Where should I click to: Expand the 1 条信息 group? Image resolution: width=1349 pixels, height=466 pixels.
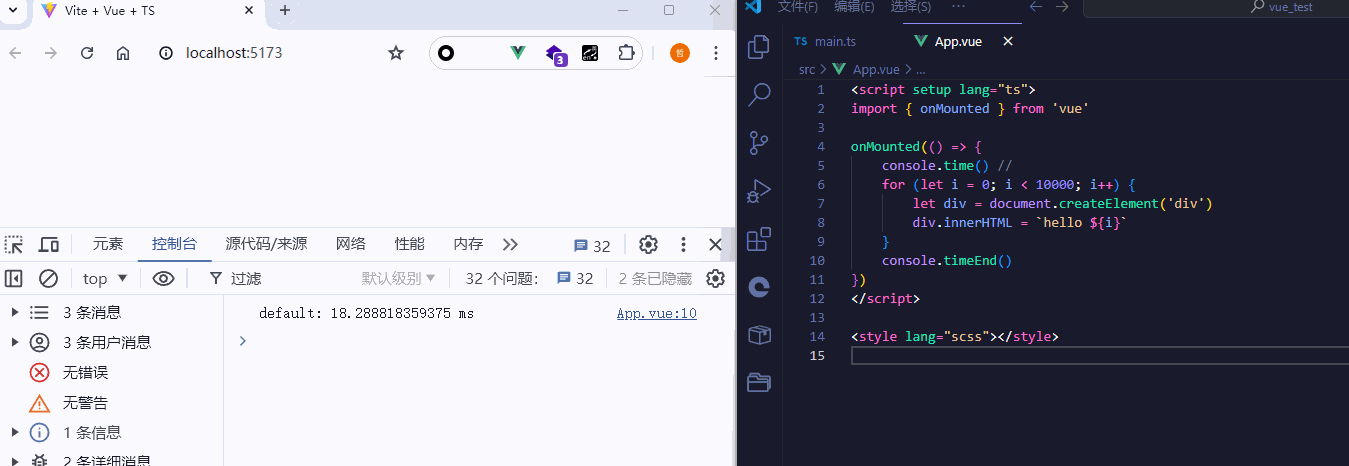coord(14,433)
